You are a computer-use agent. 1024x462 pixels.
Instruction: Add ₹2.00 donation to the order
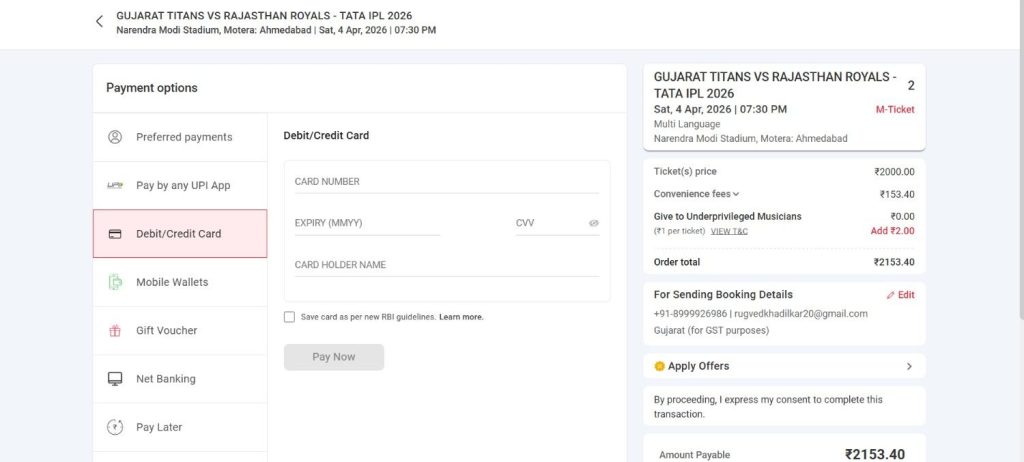click(x=892, y=231)
